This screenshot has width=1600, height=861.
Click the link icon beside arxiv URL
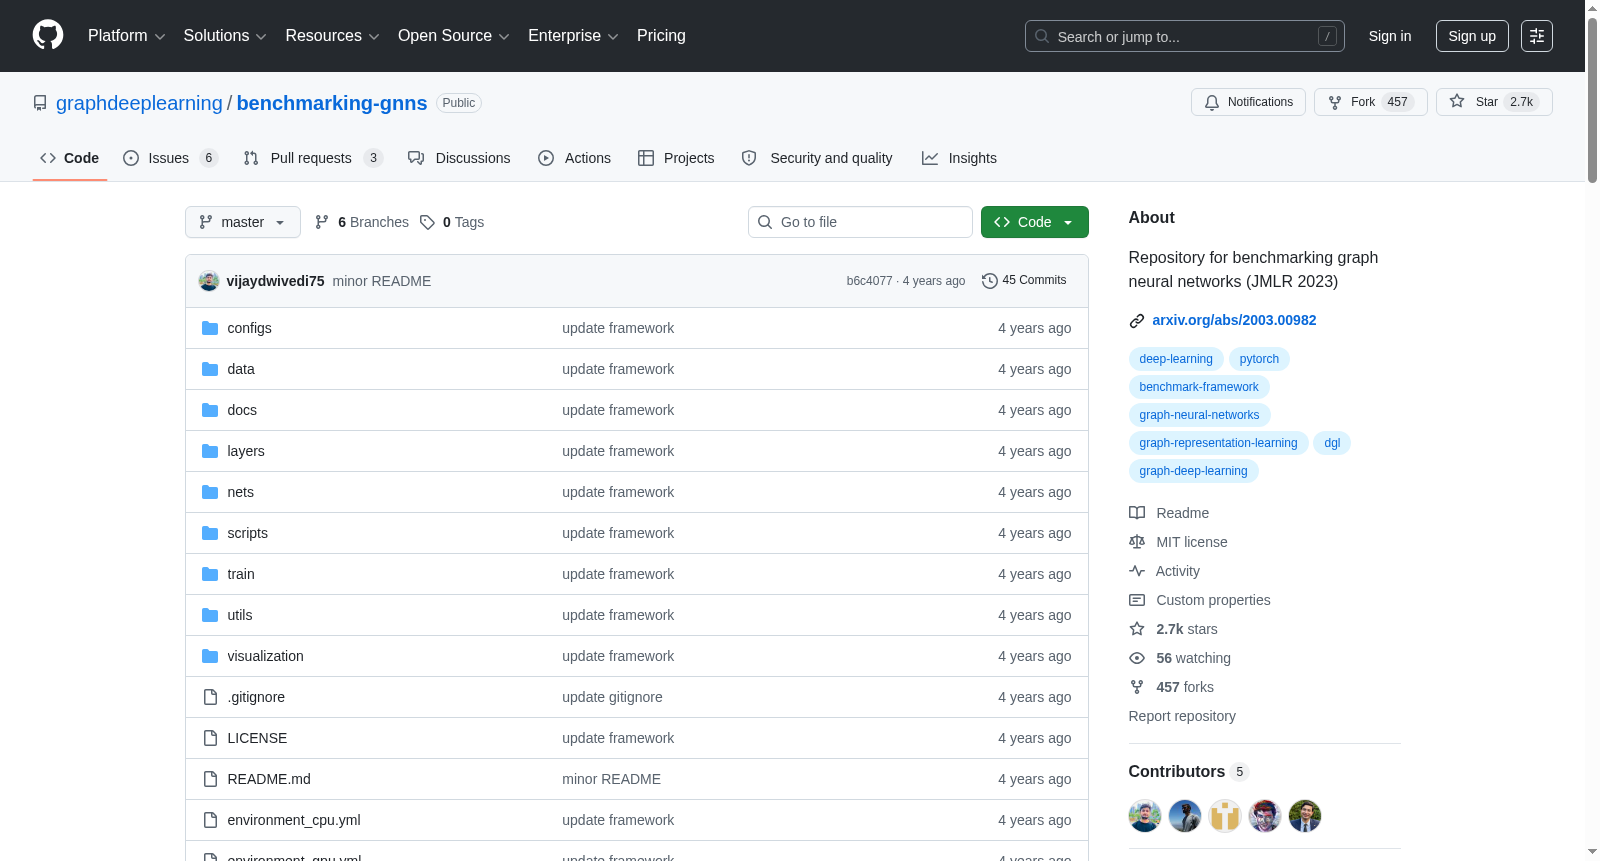point(1137,321)
